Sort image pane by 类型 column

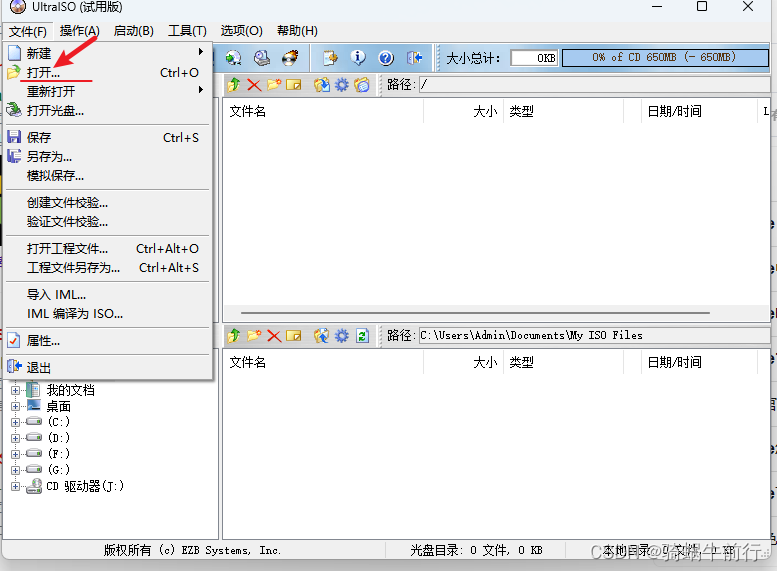pos(563,112)
